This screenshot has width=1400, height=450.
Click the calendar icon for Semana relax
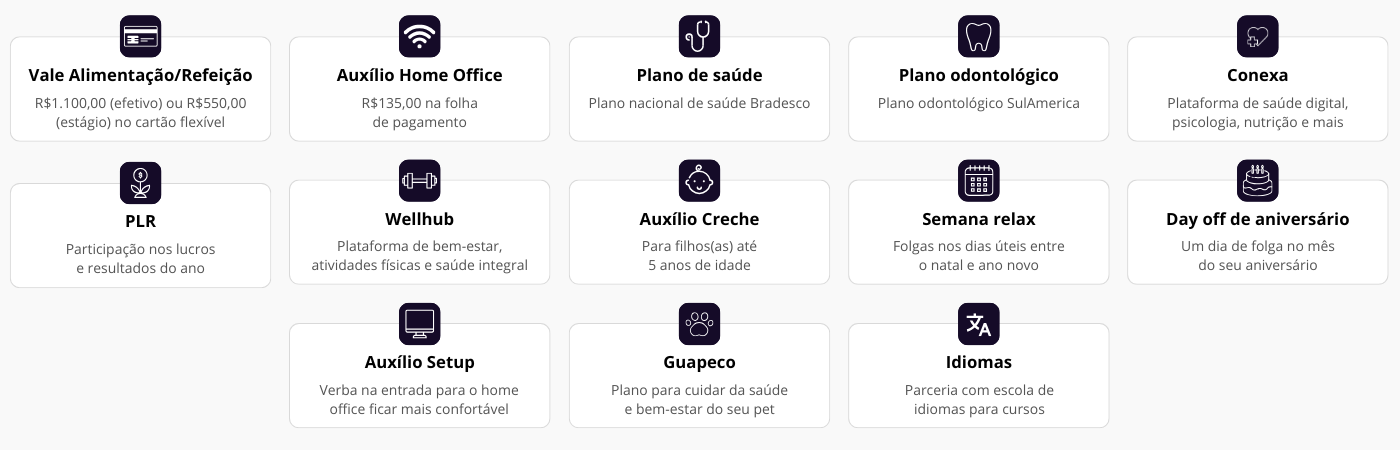click(x=978, y=181)
